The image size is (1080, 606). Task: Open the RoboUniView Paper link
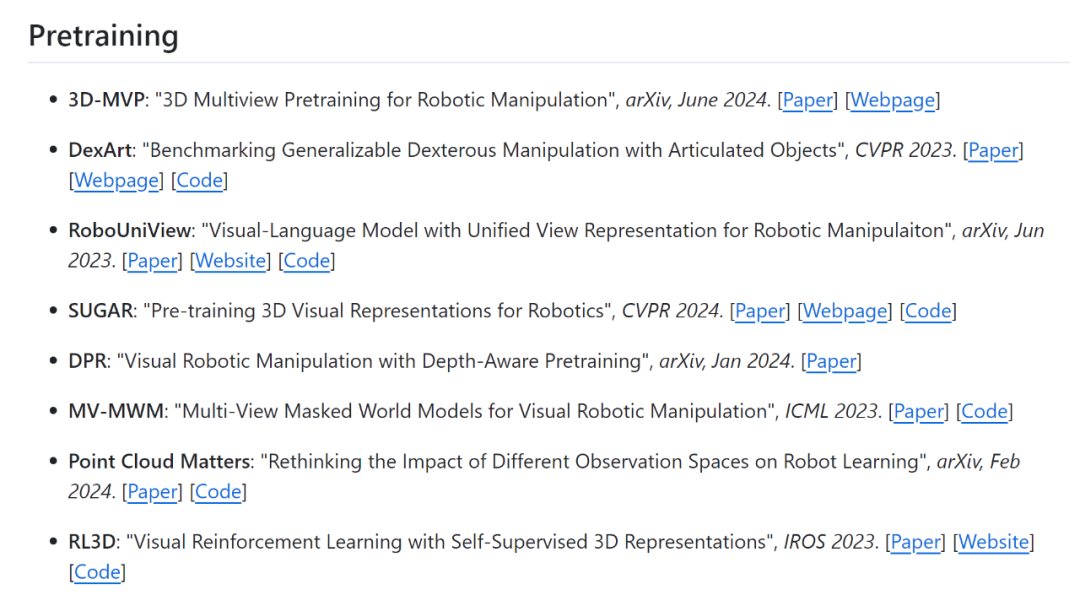click(x=152, y=261)
